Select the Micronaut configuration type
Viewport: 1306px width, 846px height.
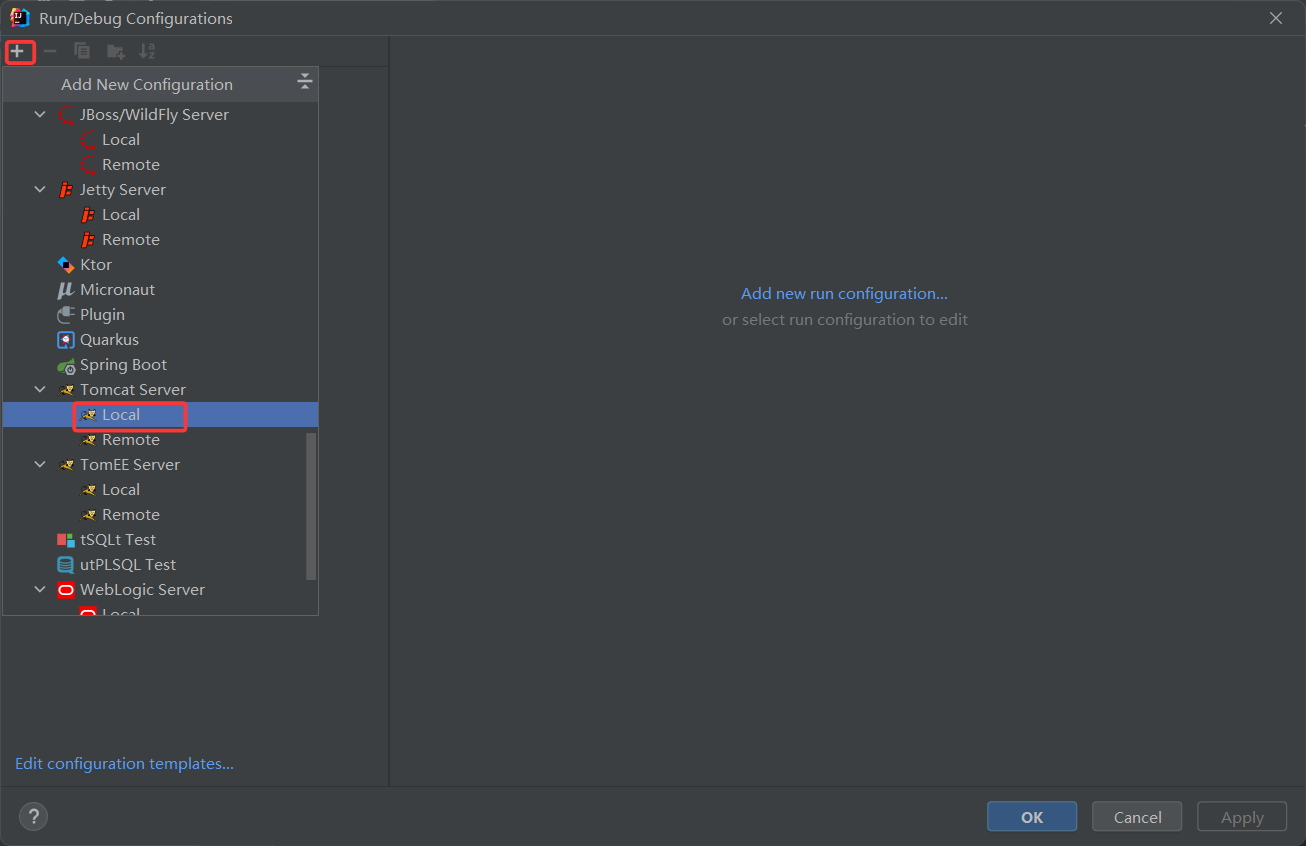[160, 290]
